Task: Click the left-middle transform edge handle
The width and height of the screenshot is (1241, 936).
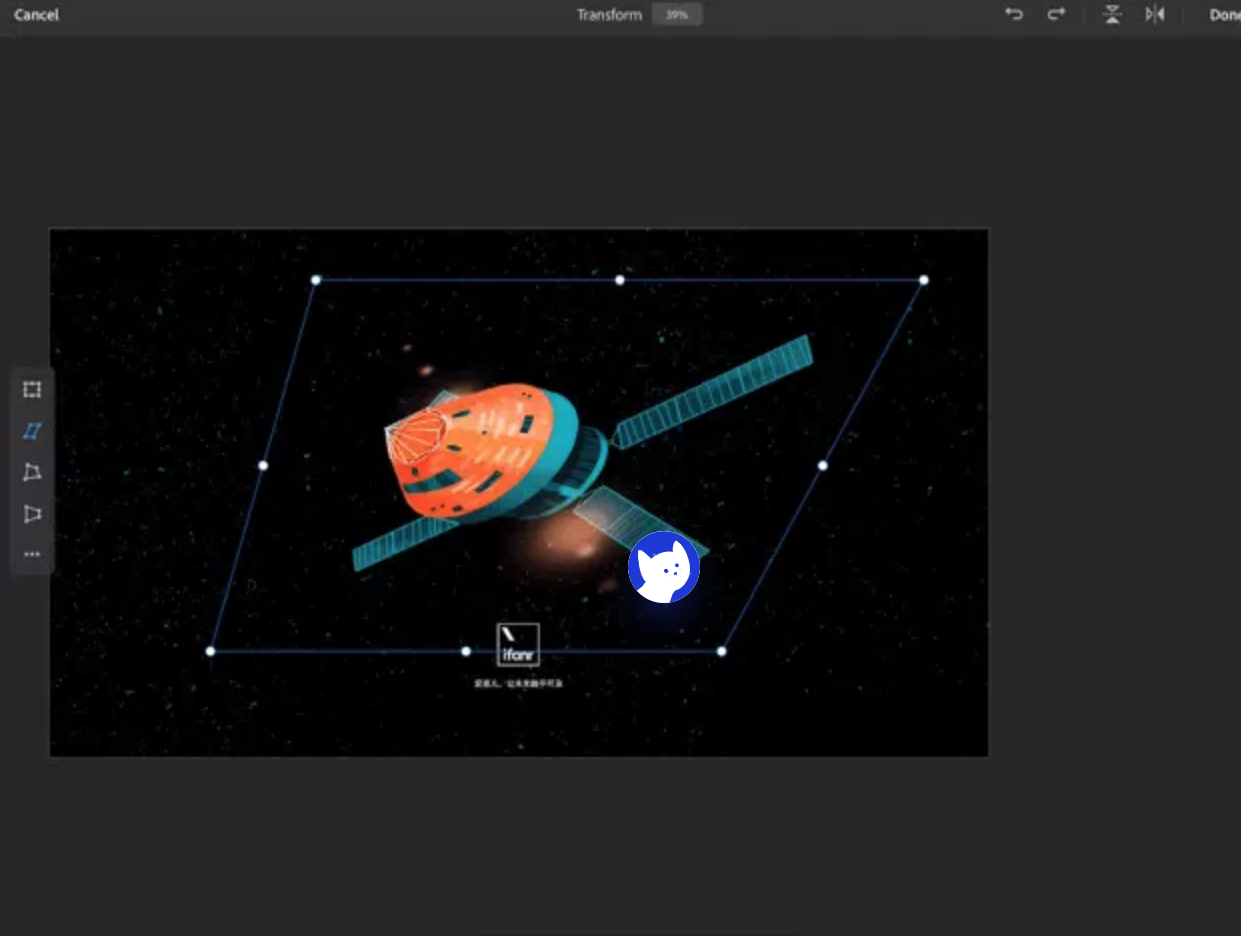Action: [x=263, y=465]
